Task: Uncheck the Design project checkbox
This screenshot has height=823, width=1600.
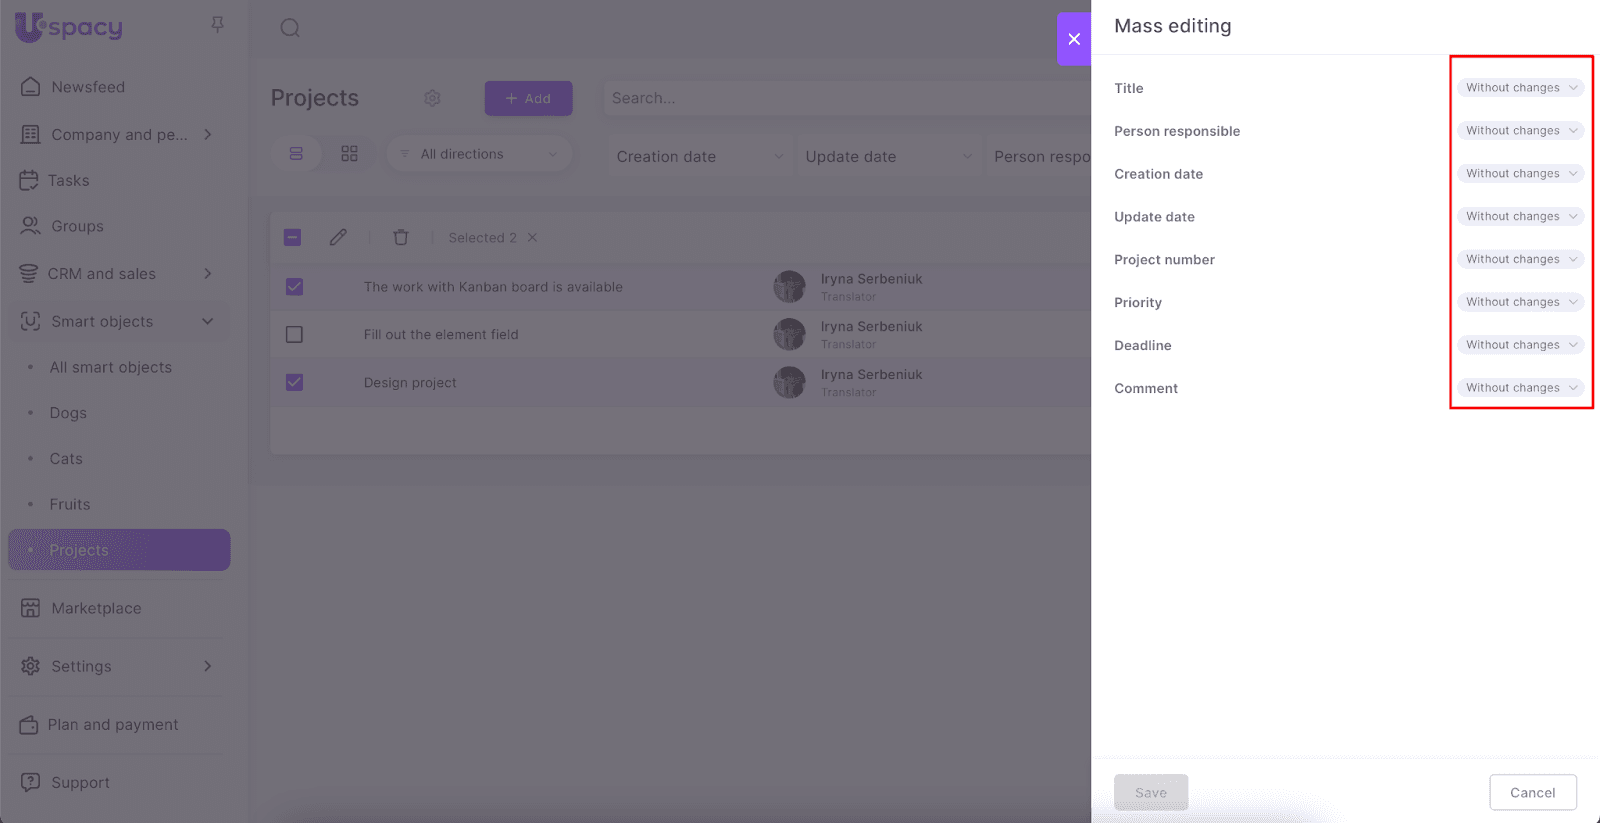Action: (x=294, y=382)
